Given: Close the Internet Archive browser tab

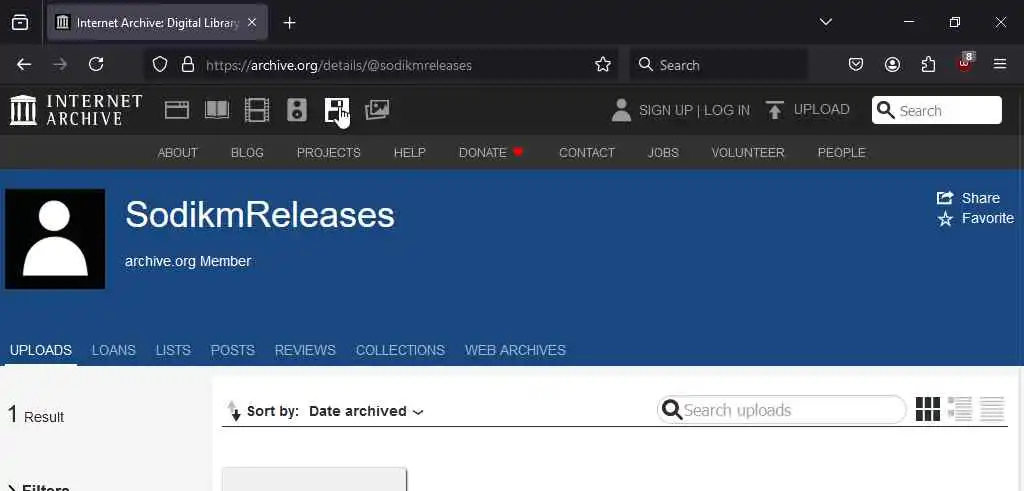Looking at the screenshot, I should [252, 22].
